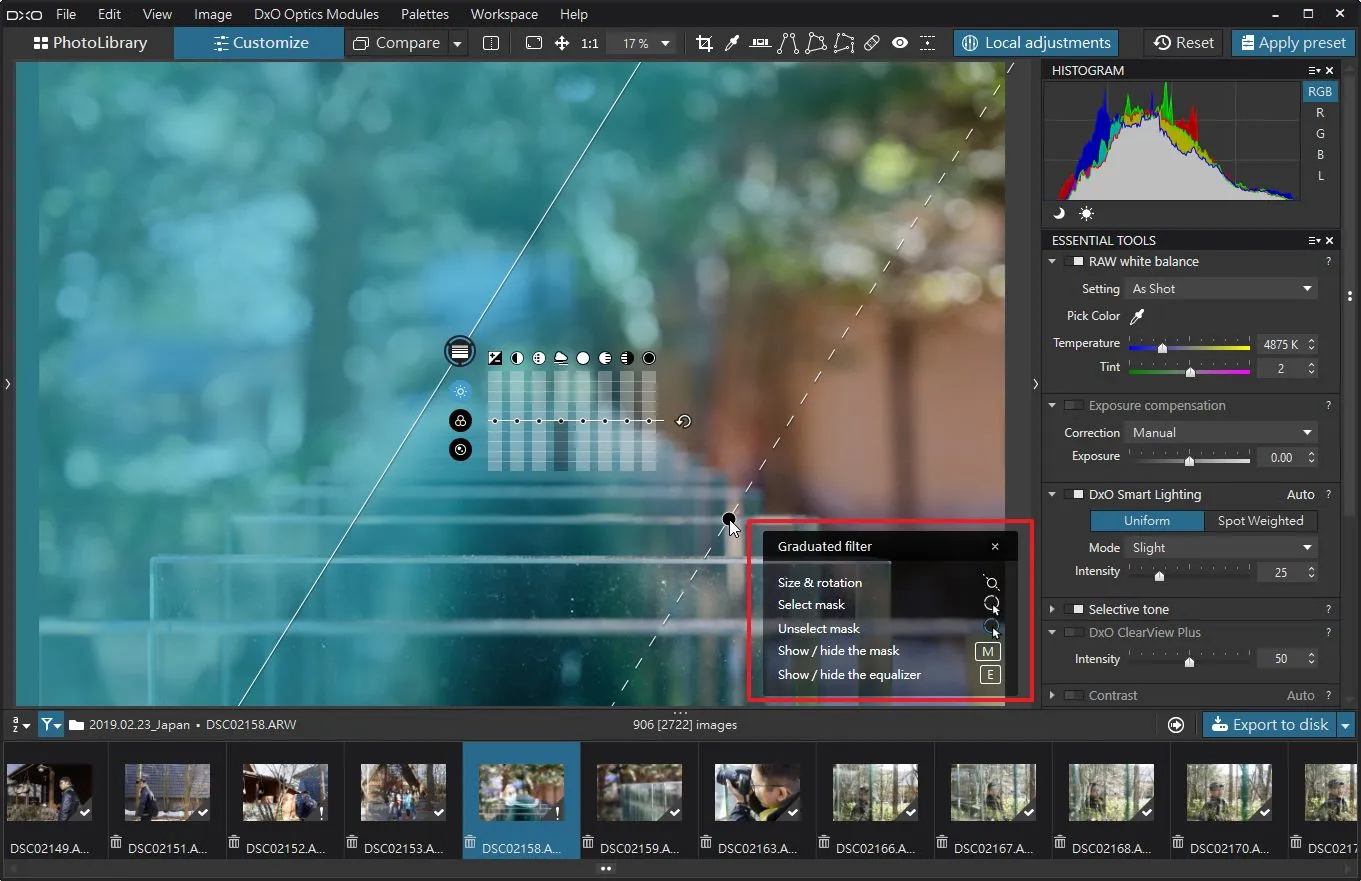
Task: Switch equalizer to Detail settings group
Action: (460, 450)
